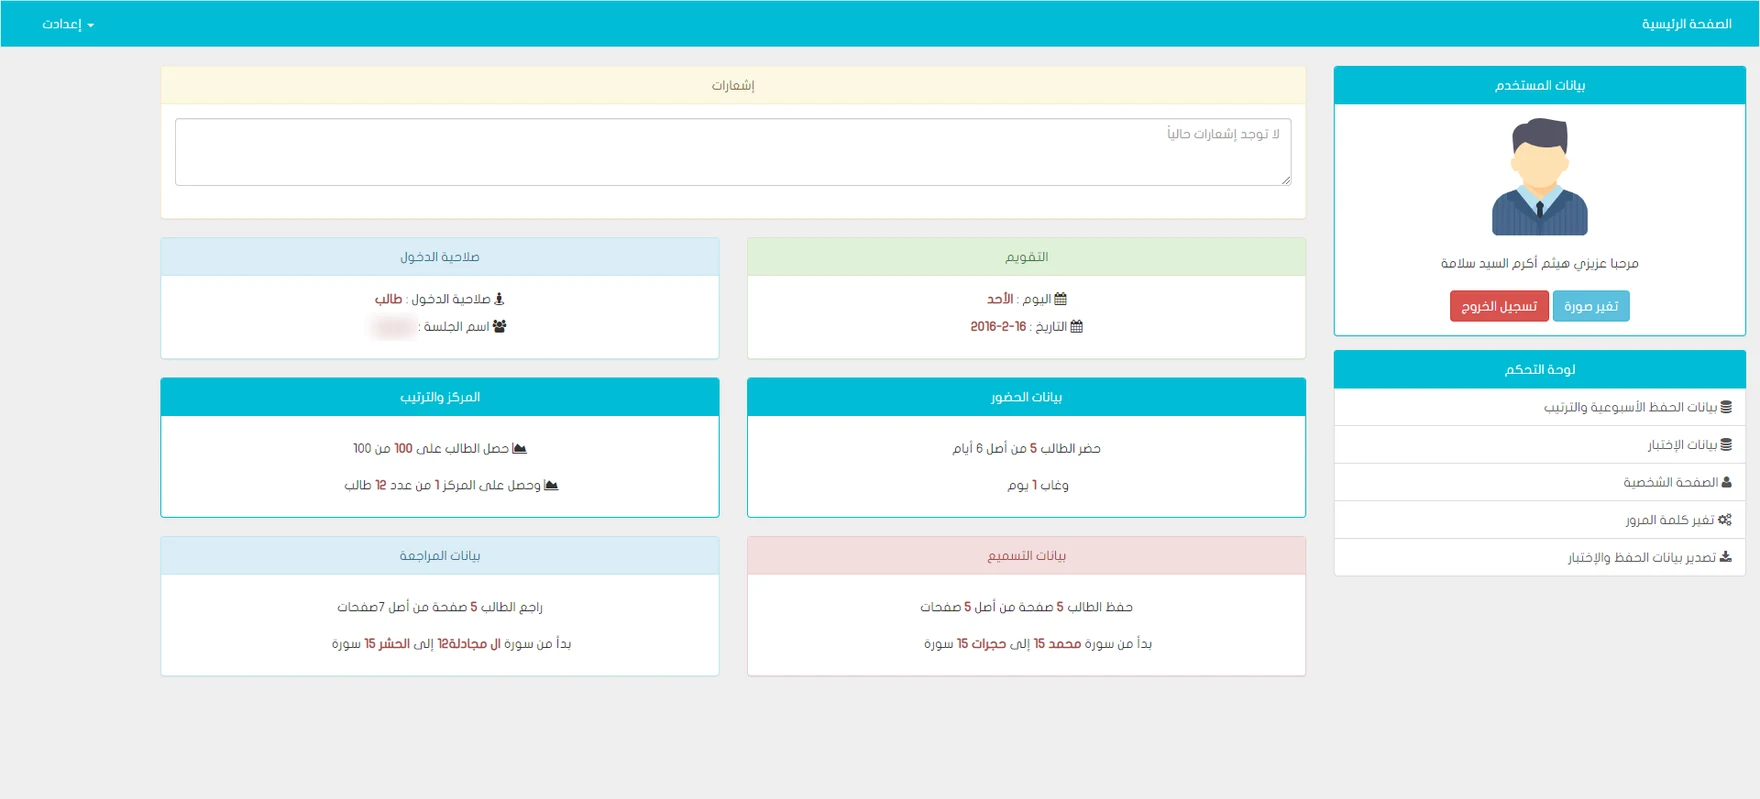Click chart icon beside حصل الطالب على
Screen dimensions: 1760x799
pos(519,449)
